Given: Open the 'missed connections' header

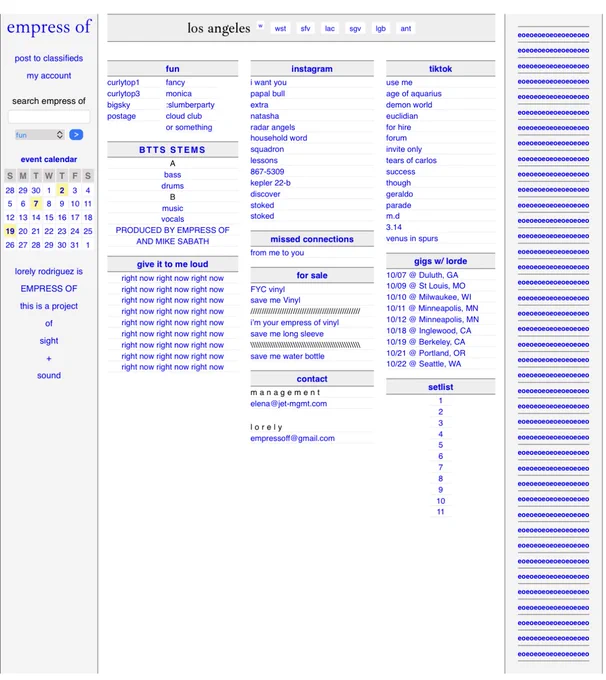Looking at the screenshot, I should [312, 239].
